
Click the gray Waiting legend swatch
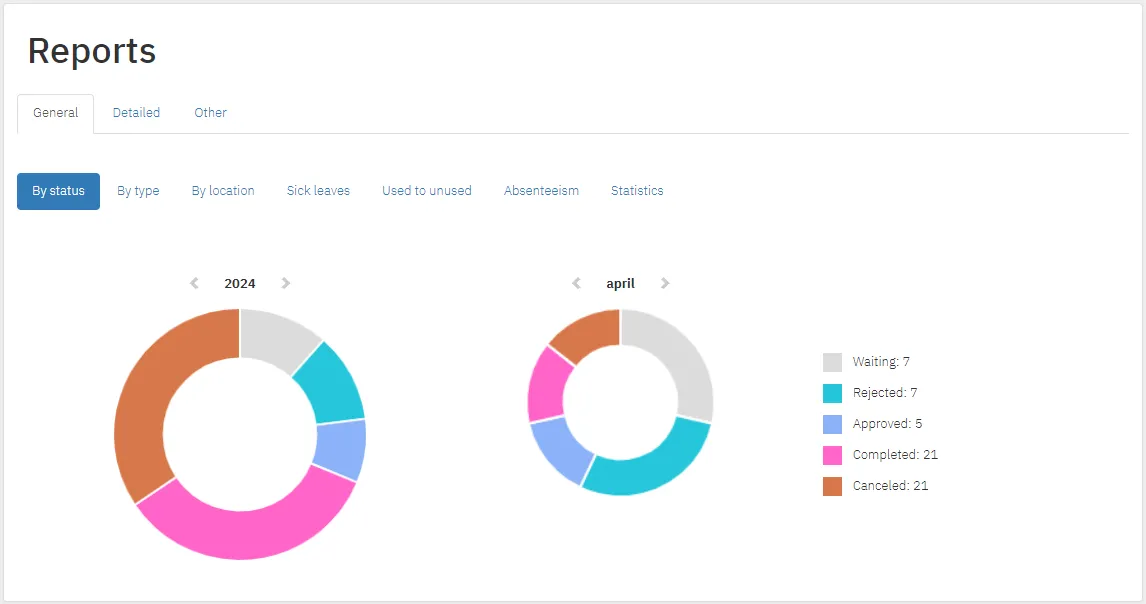[x=832, y=363]
